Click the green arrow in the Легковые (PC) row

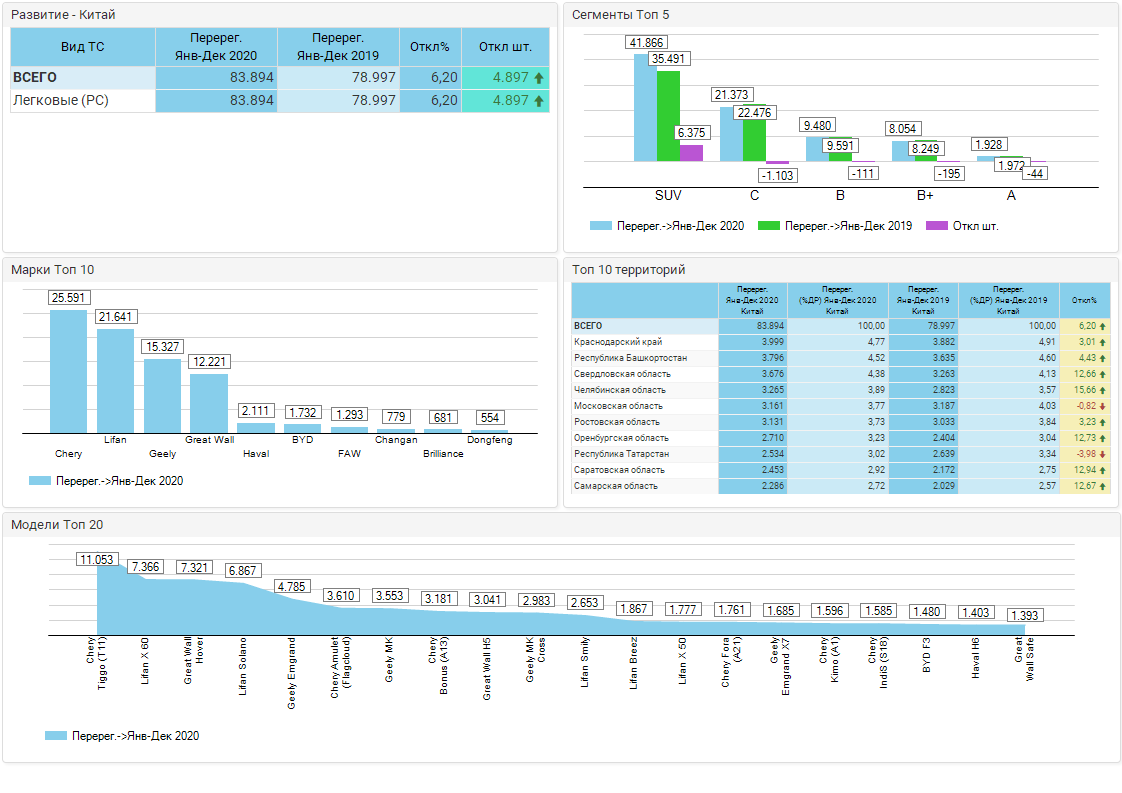[x=539, y=101]
